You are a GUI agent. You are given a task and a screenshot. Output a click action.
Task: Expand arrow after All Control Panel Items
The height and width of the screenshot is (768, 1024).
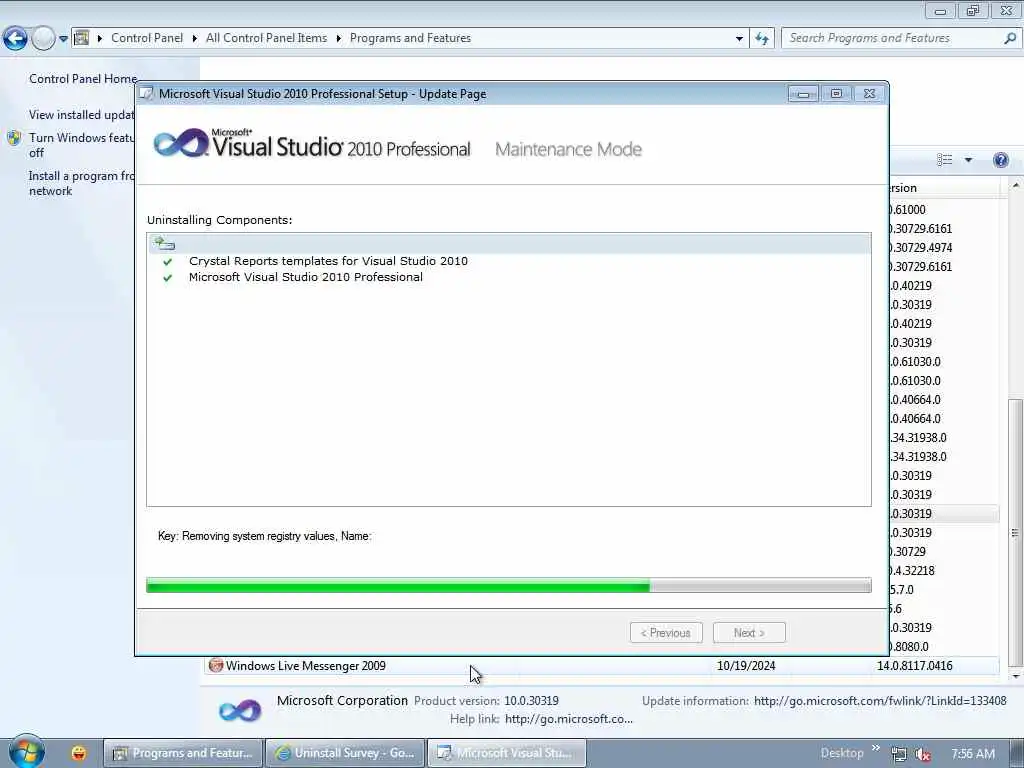click(338, 39)
